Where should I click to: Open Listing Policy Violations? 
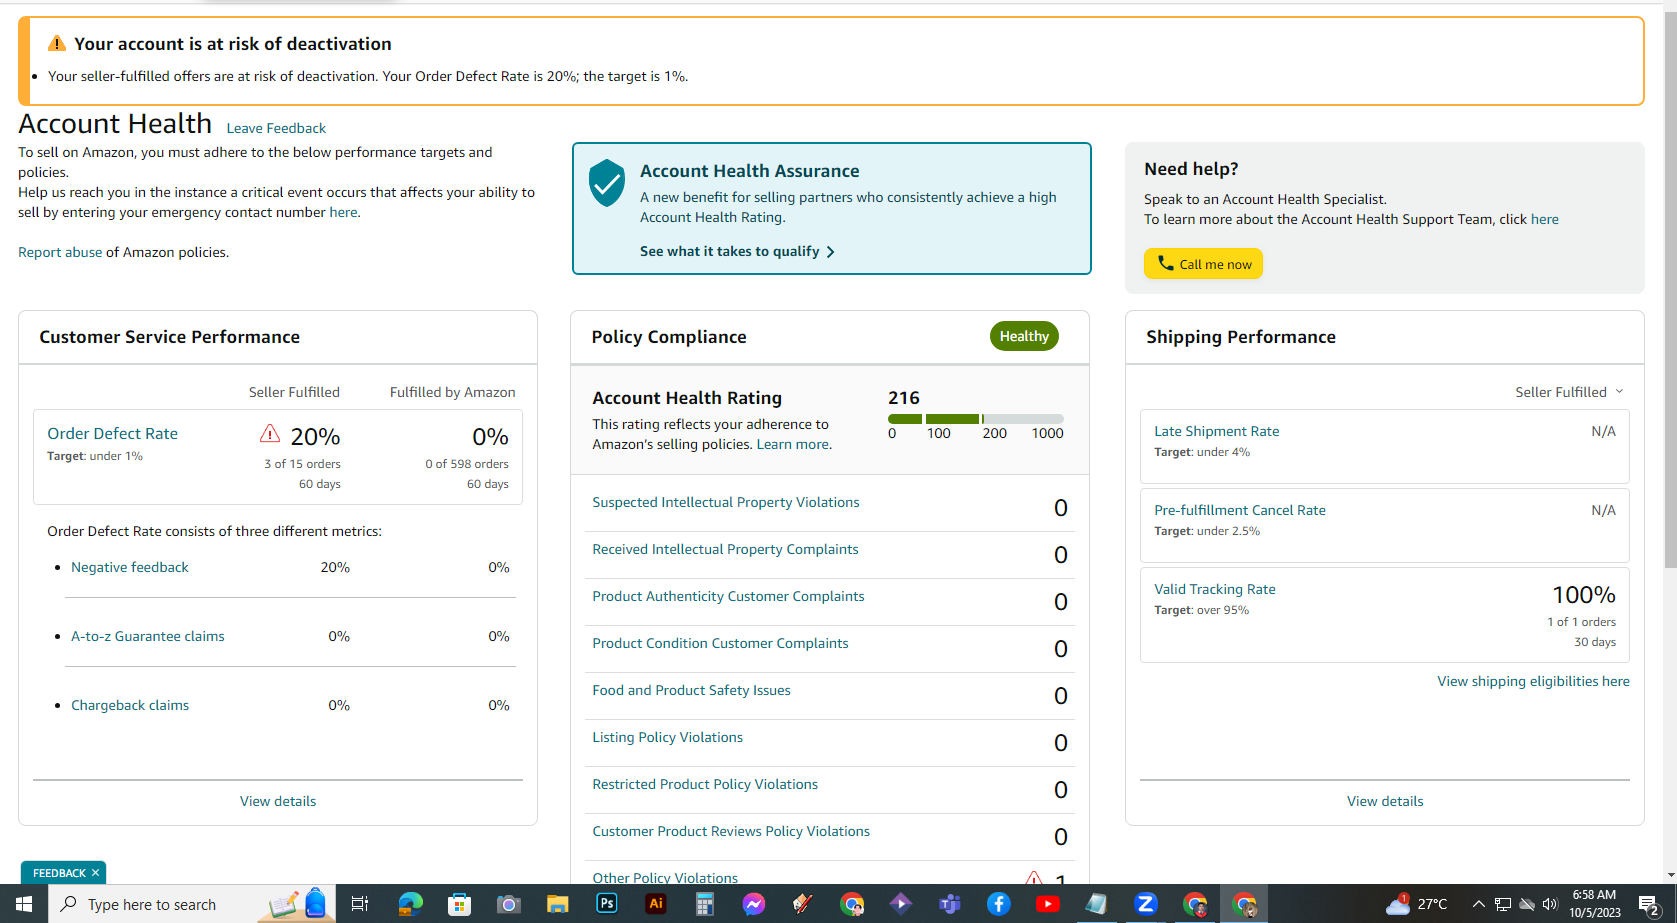click(x=667, y=737)
